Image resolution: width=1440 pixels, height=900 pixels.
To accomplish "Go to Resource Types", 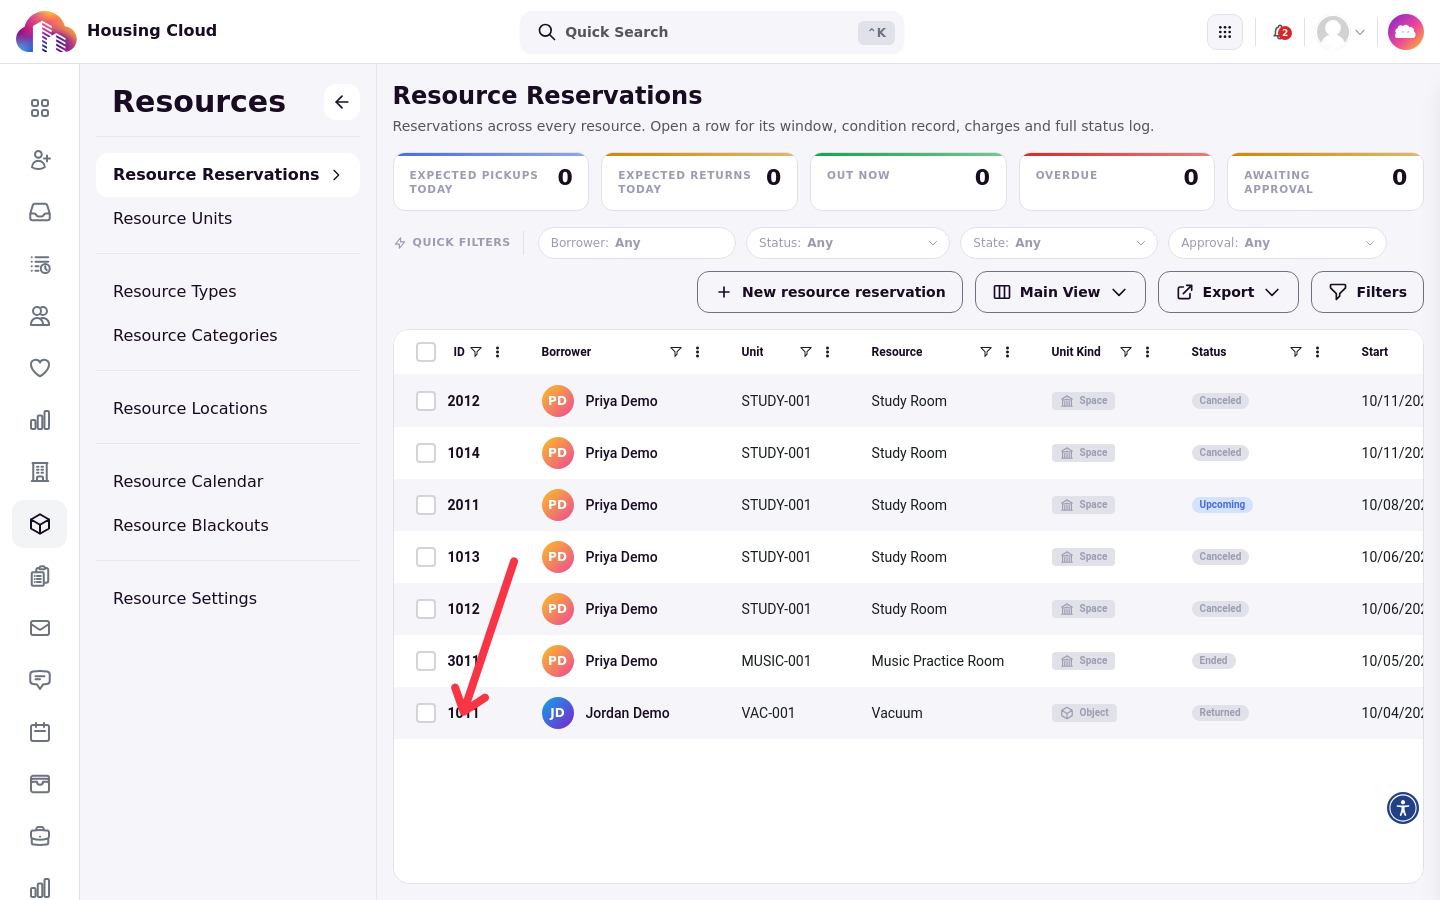I will [175, 291].
